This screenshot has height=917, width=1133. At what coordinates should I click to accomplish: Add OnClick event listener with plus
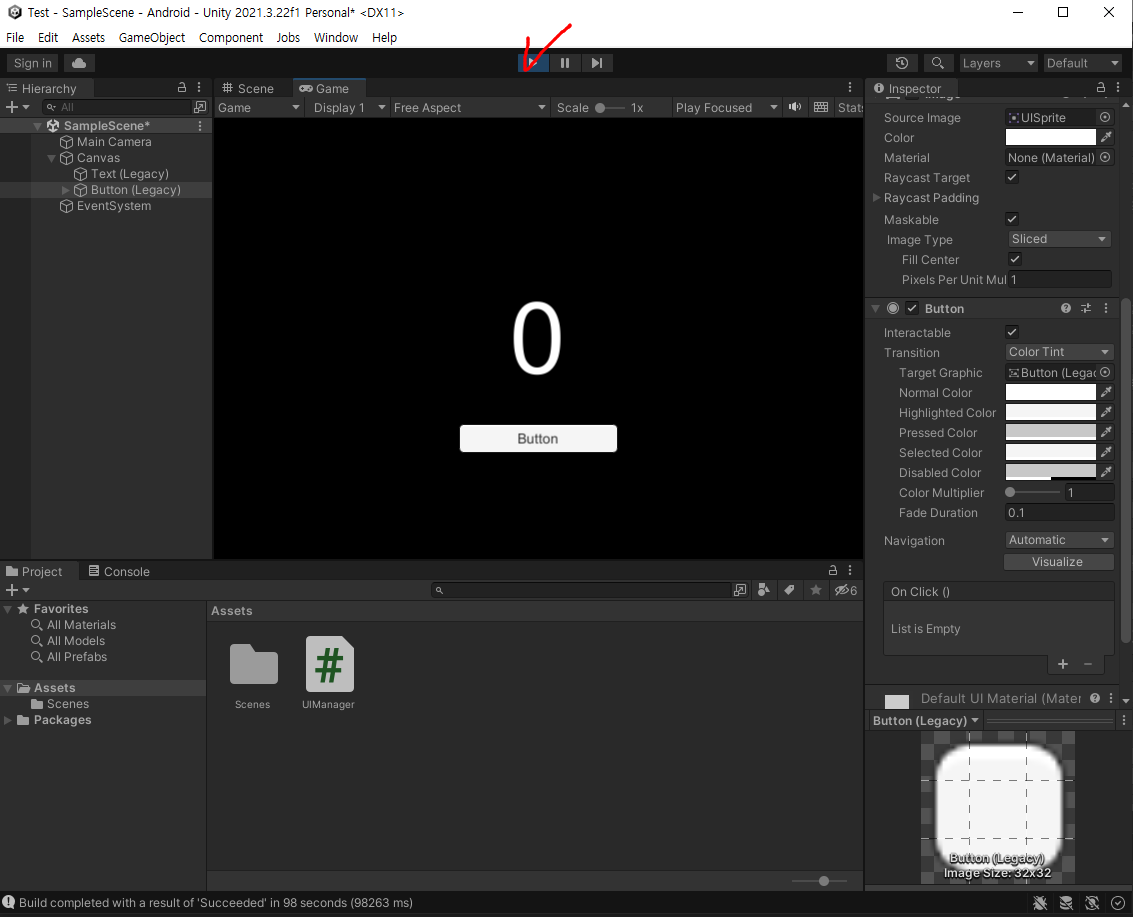[x=1063, y=664]
